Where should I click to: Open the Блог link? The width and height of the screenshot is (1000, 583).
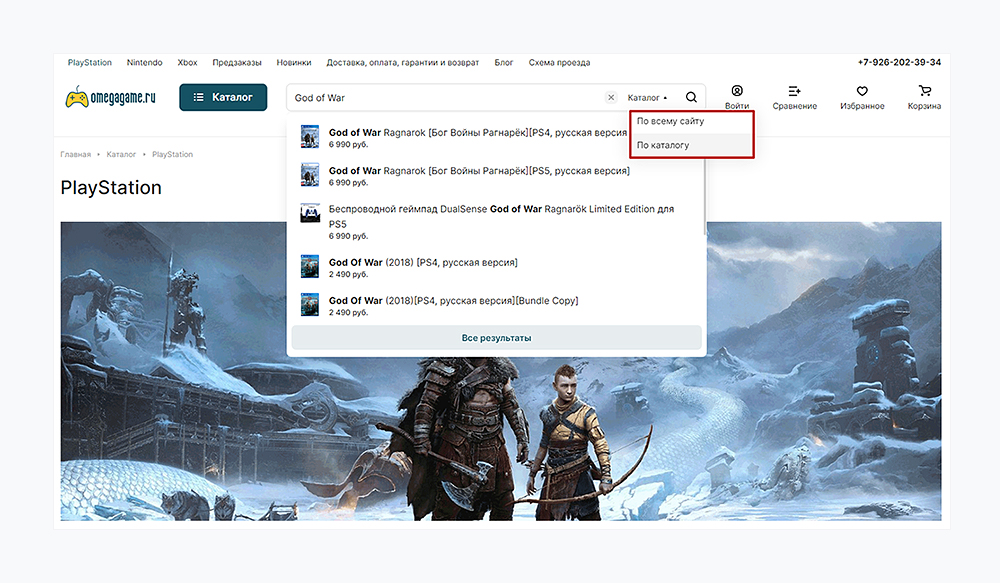pyautogui.click(x=504, y=63)
